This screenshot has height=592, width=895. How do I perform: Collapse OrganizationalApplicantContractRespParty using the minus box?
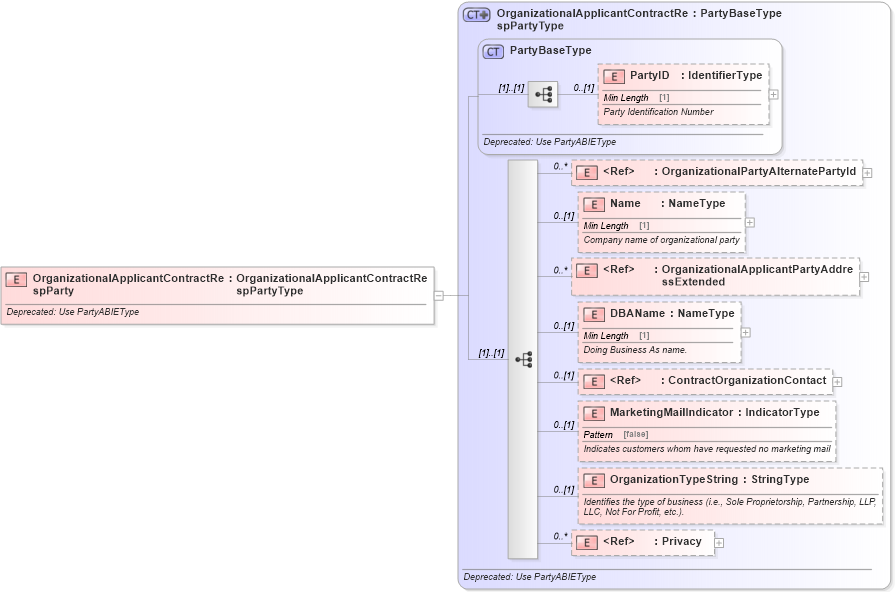(438, 294)
